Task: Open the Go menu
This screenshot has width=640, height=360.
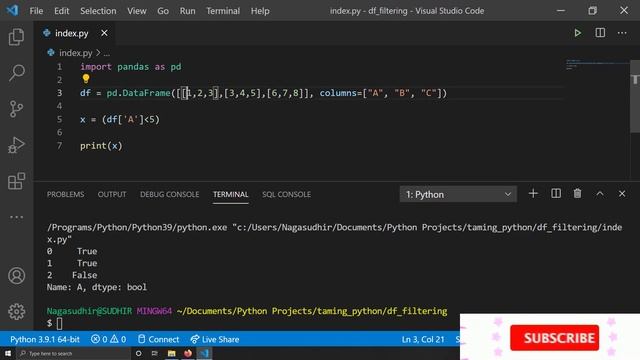Action: tap(163, 11)
